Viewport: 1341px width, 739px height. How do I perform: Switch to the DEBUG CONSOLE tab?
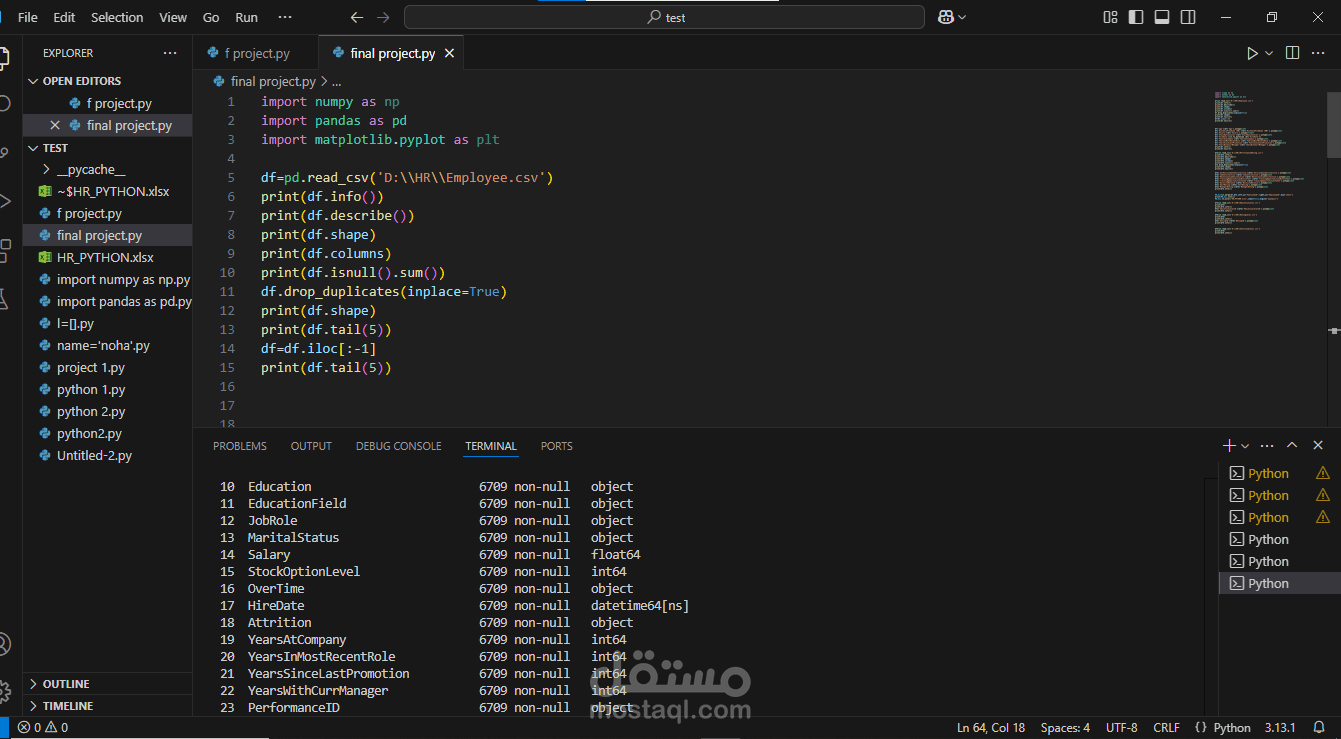[x=398, y=446]
